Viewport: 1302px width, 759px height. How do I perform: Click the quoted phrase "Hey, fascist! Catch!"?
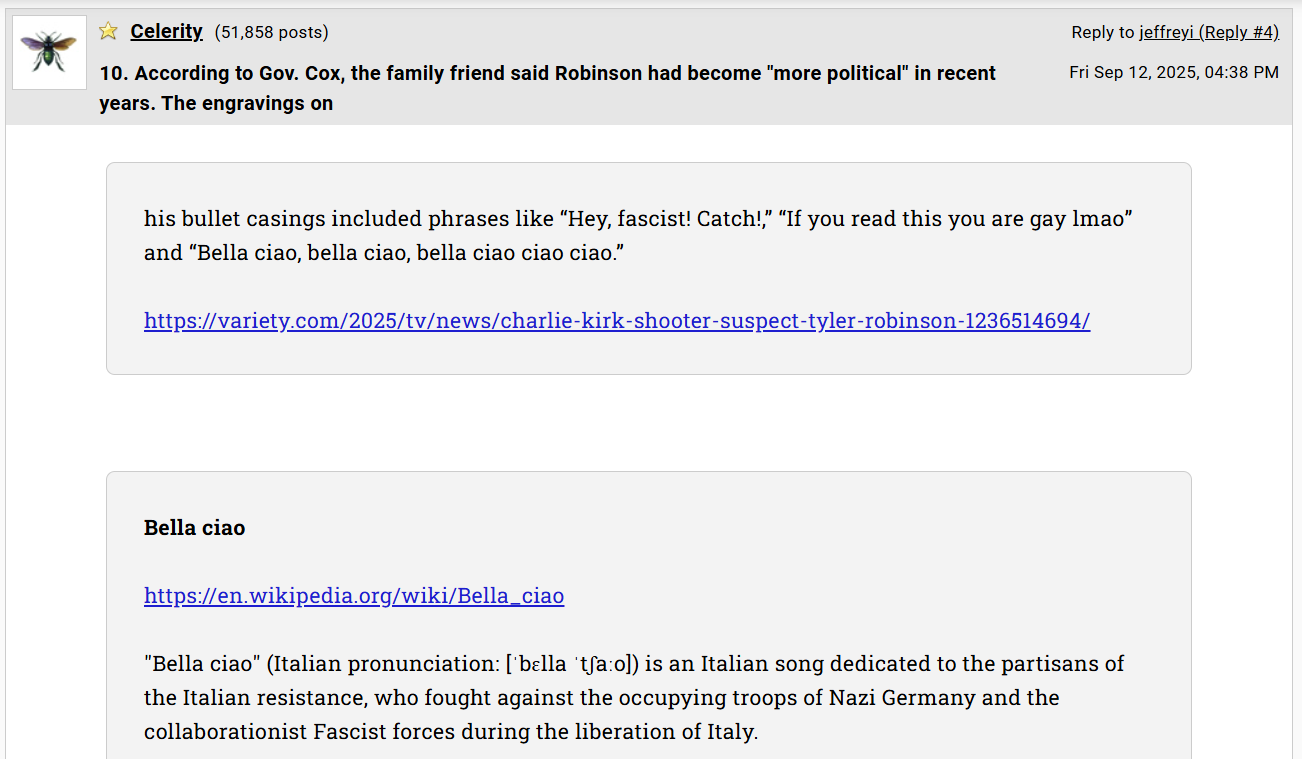[x=663, y=218]
